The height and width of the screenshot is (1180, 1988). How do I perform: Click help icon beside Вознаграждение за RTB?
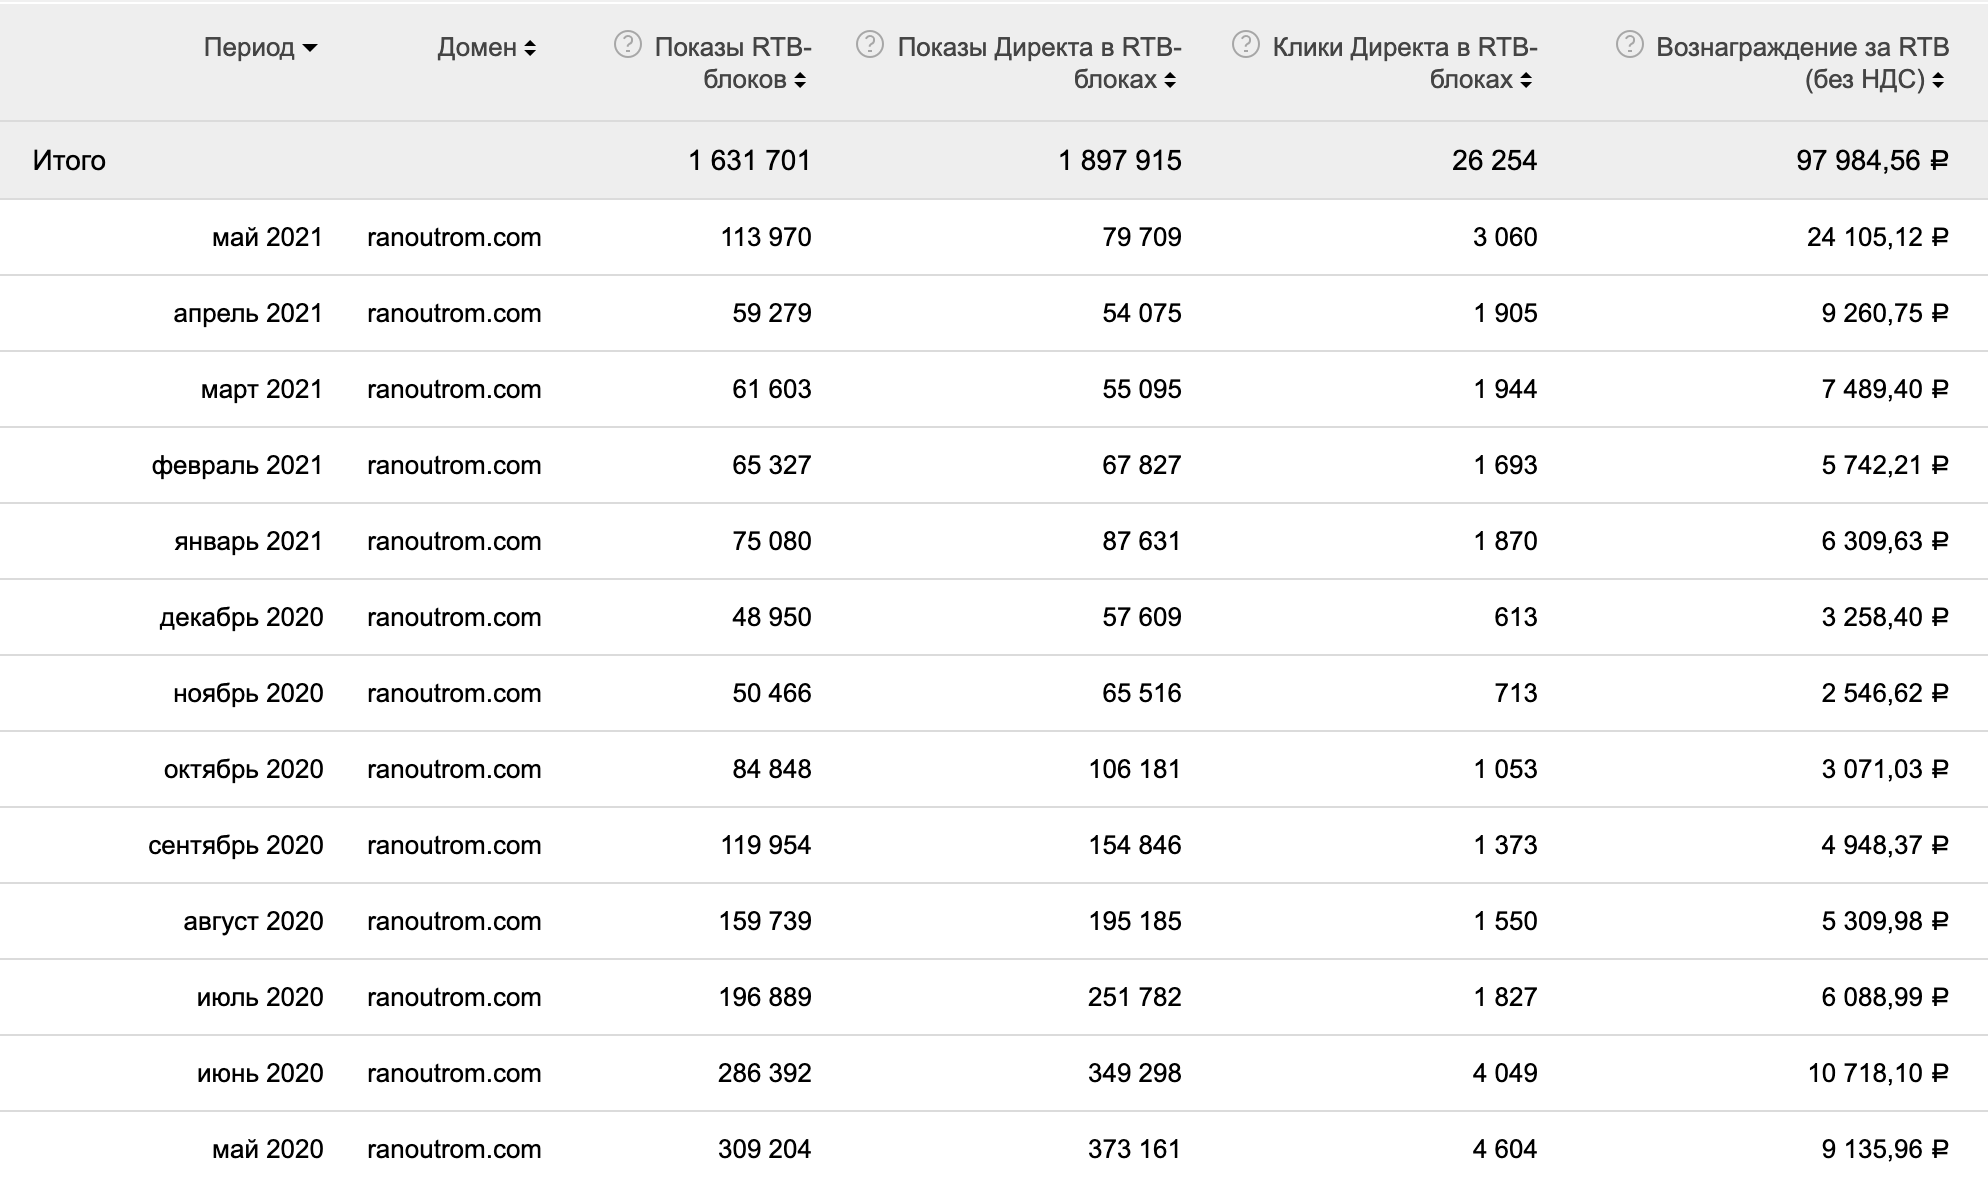click(x=1629, y=45)
